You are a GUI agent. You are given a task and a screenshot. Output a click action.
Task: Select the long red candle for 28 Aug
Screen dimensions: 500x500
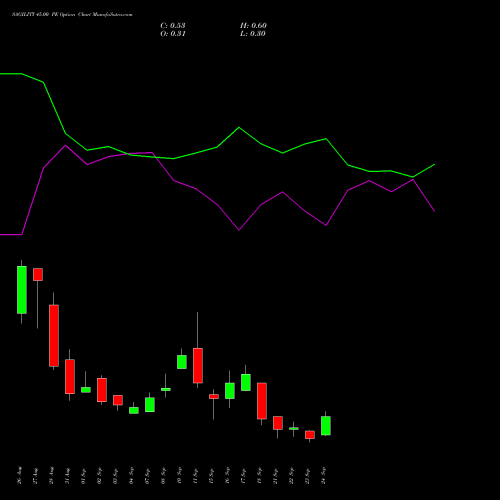coord(54,336)
